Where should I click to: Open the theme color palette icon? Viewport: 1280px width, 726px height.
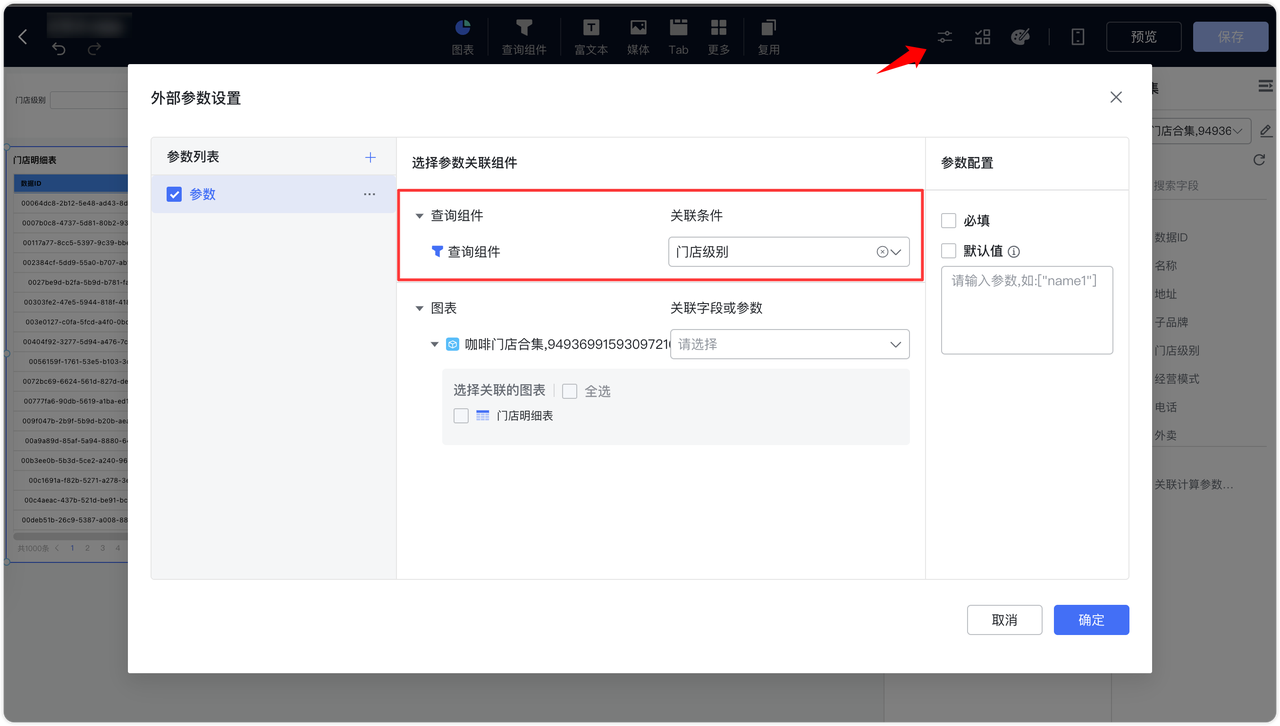[1020, 36]
